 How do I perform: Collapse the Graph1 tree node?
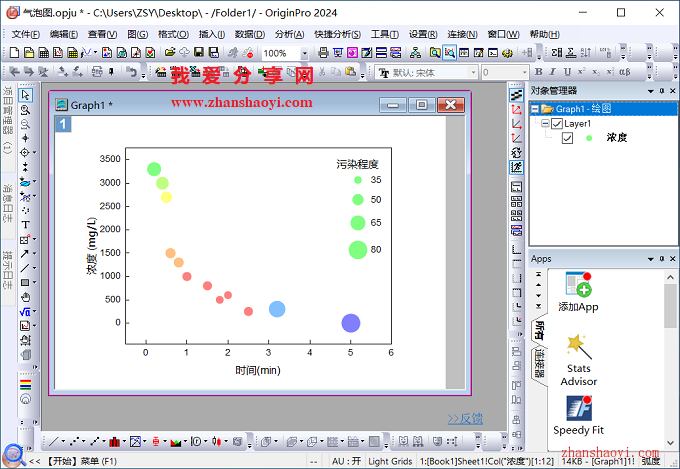point(535,109)
